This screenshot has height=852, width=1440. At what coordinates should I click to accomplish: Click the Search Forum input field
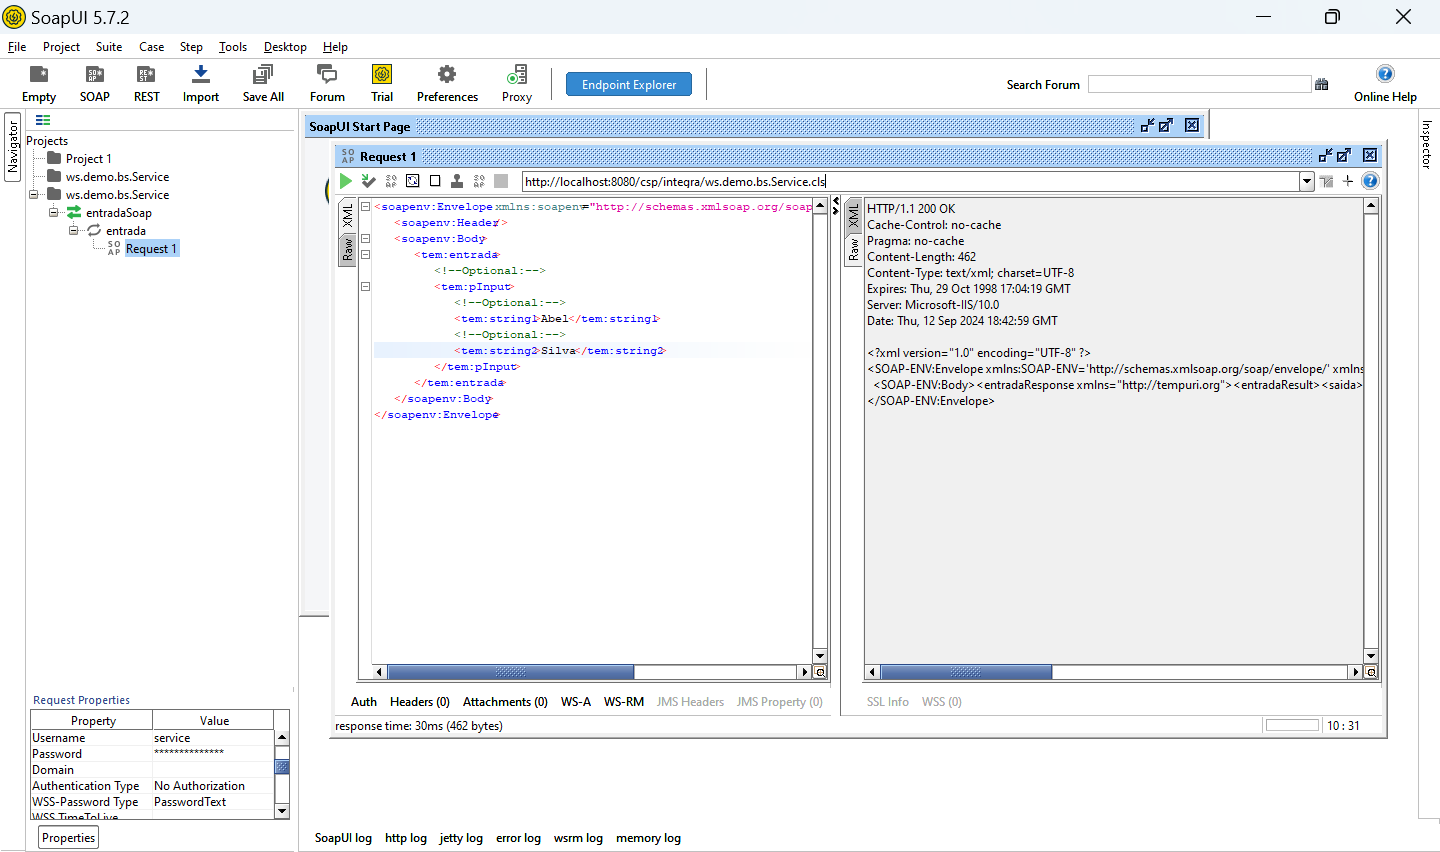1198,85
